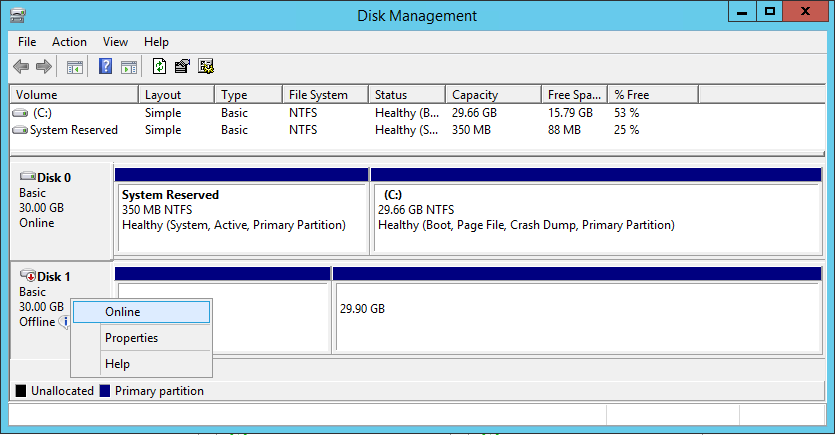This screenshot has height=435, width=835.
Task: Close the Disk Management window
Action: click(x=805, y=12)
